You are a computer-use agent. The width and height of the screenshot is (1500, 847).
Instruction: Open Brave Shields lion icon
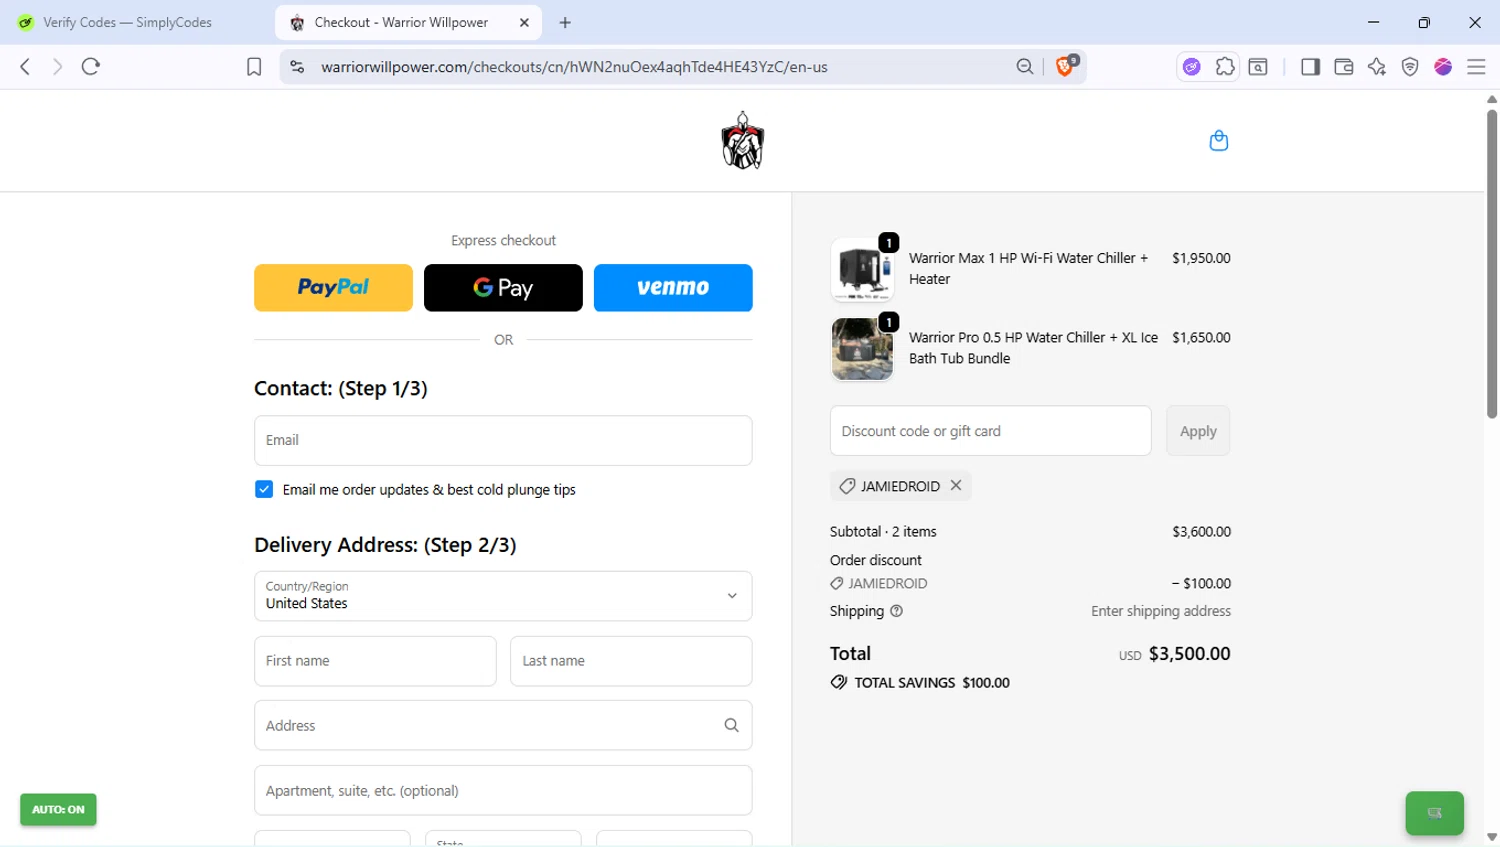tap(1065, 66)
